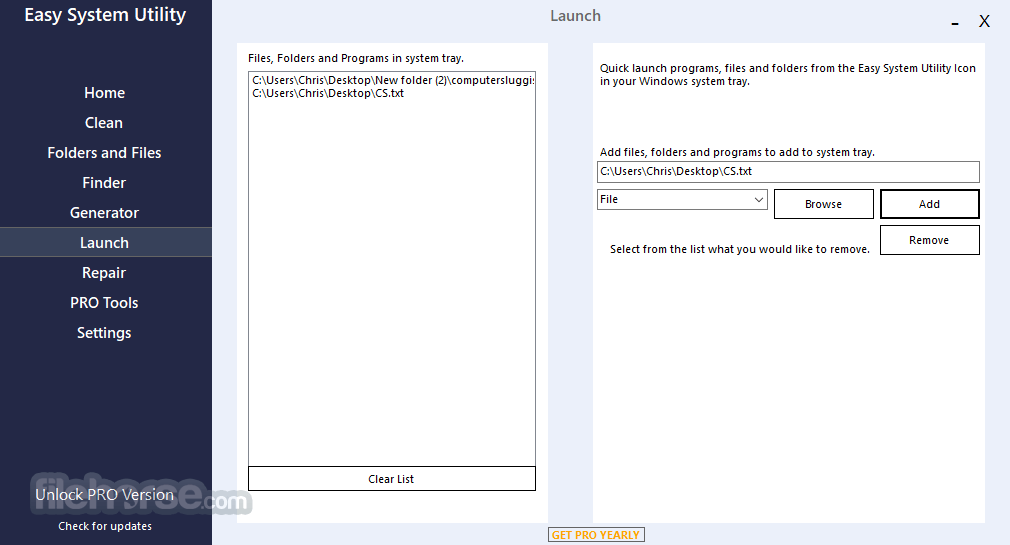Click the Easy System Utility title
Image resolution: width=1010 pixels, height=545 pixels.
coord(105,15)
